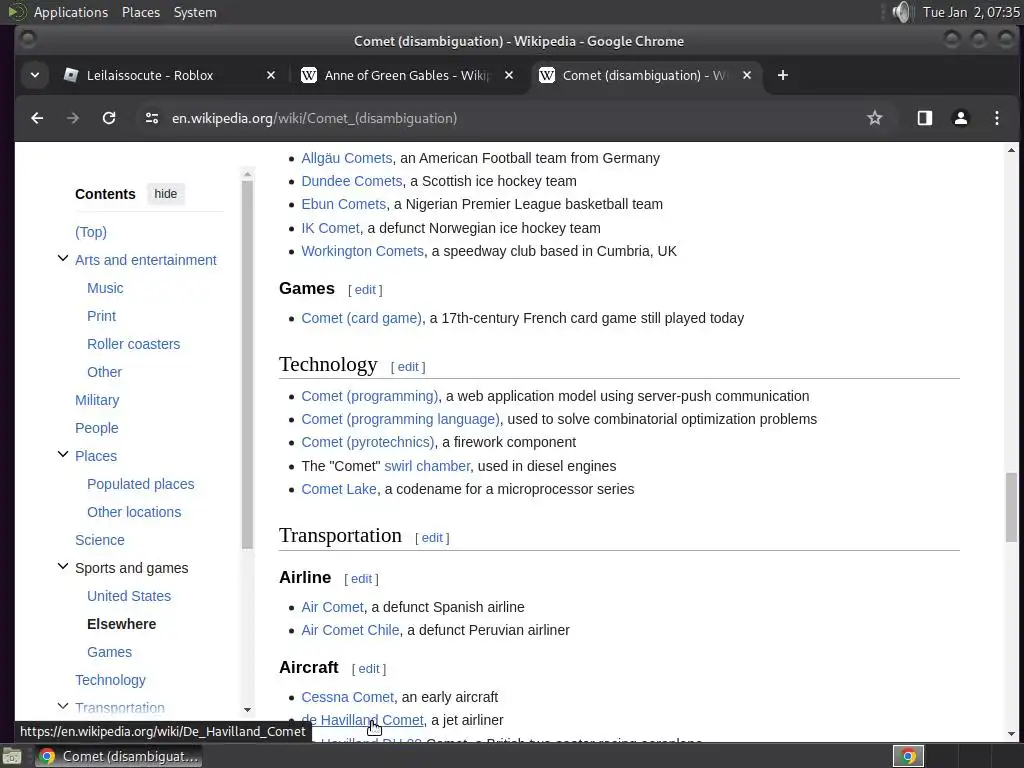Open the Comet (programming language) link
Image resolution: width=1024 pixels, height=768 pixels.
pos(400,419)
